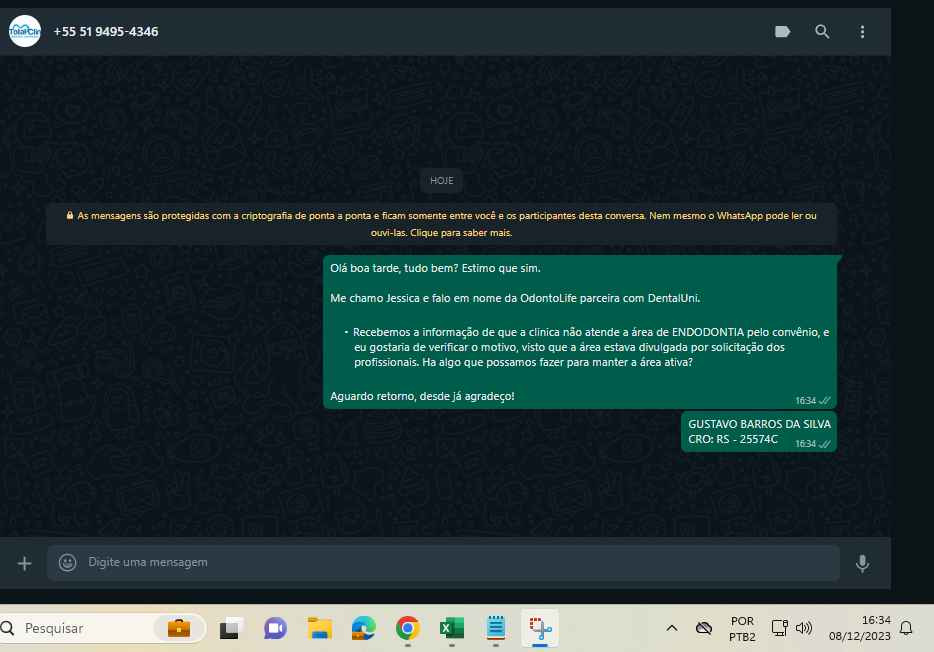Click the taskbar Pesquisar search box

click(x=104, y=628)
